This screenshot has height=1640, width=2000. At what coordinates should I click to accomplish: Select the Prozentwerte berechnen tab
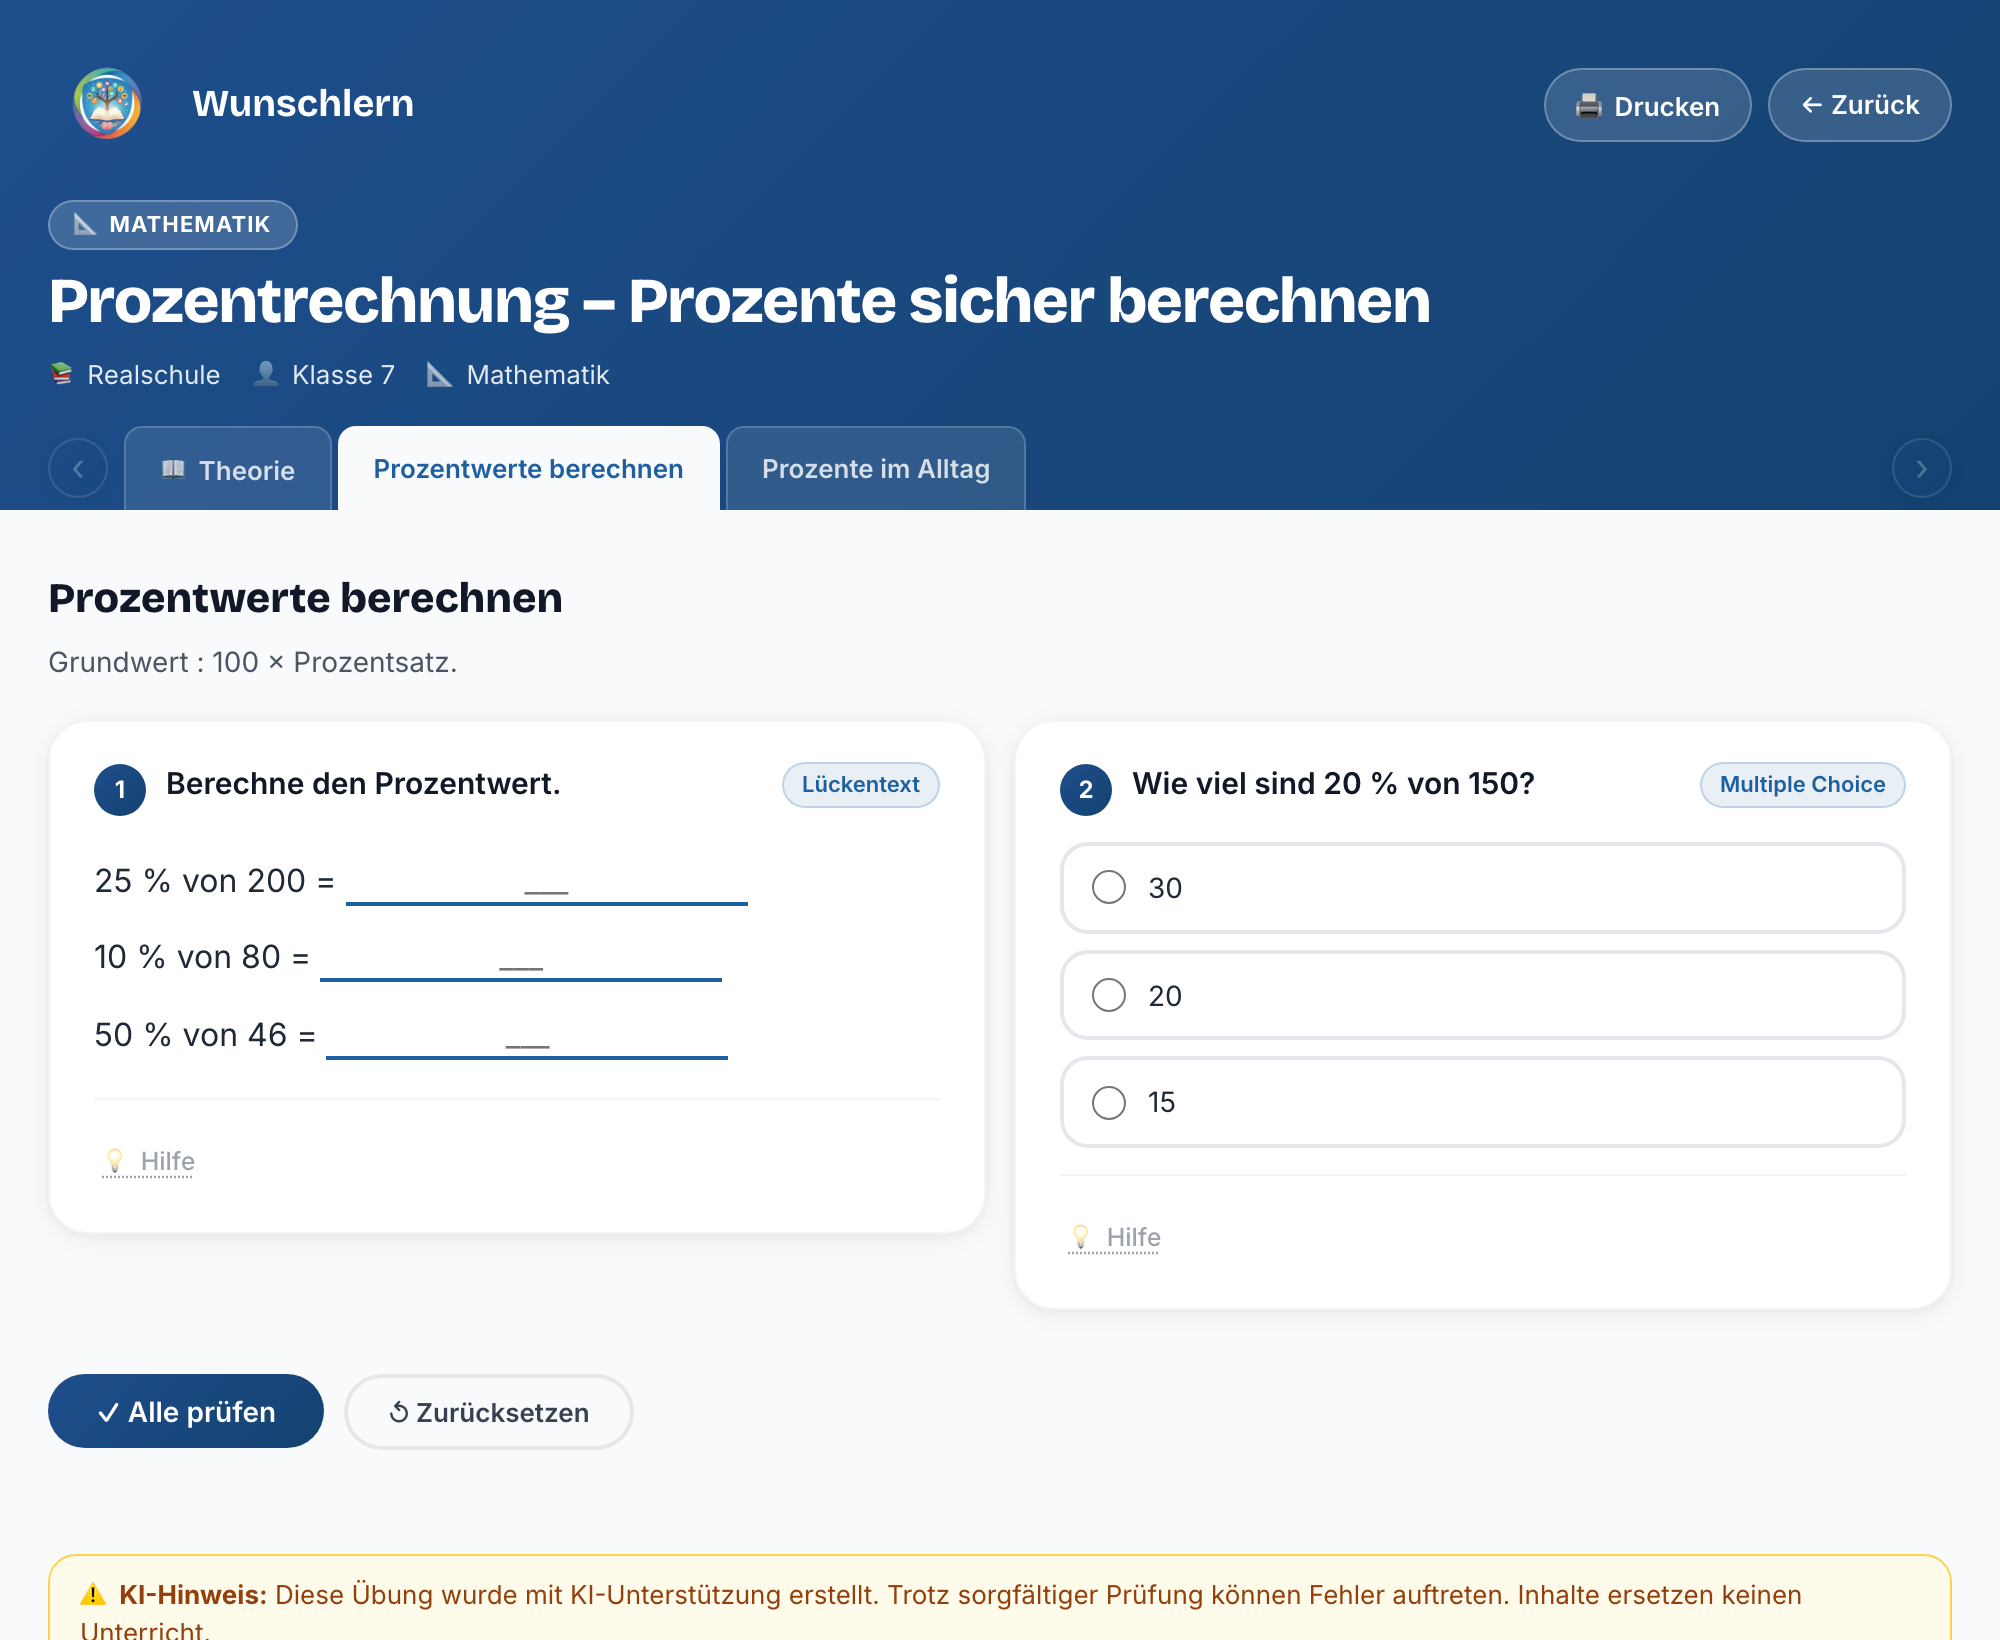click(528, 469)
